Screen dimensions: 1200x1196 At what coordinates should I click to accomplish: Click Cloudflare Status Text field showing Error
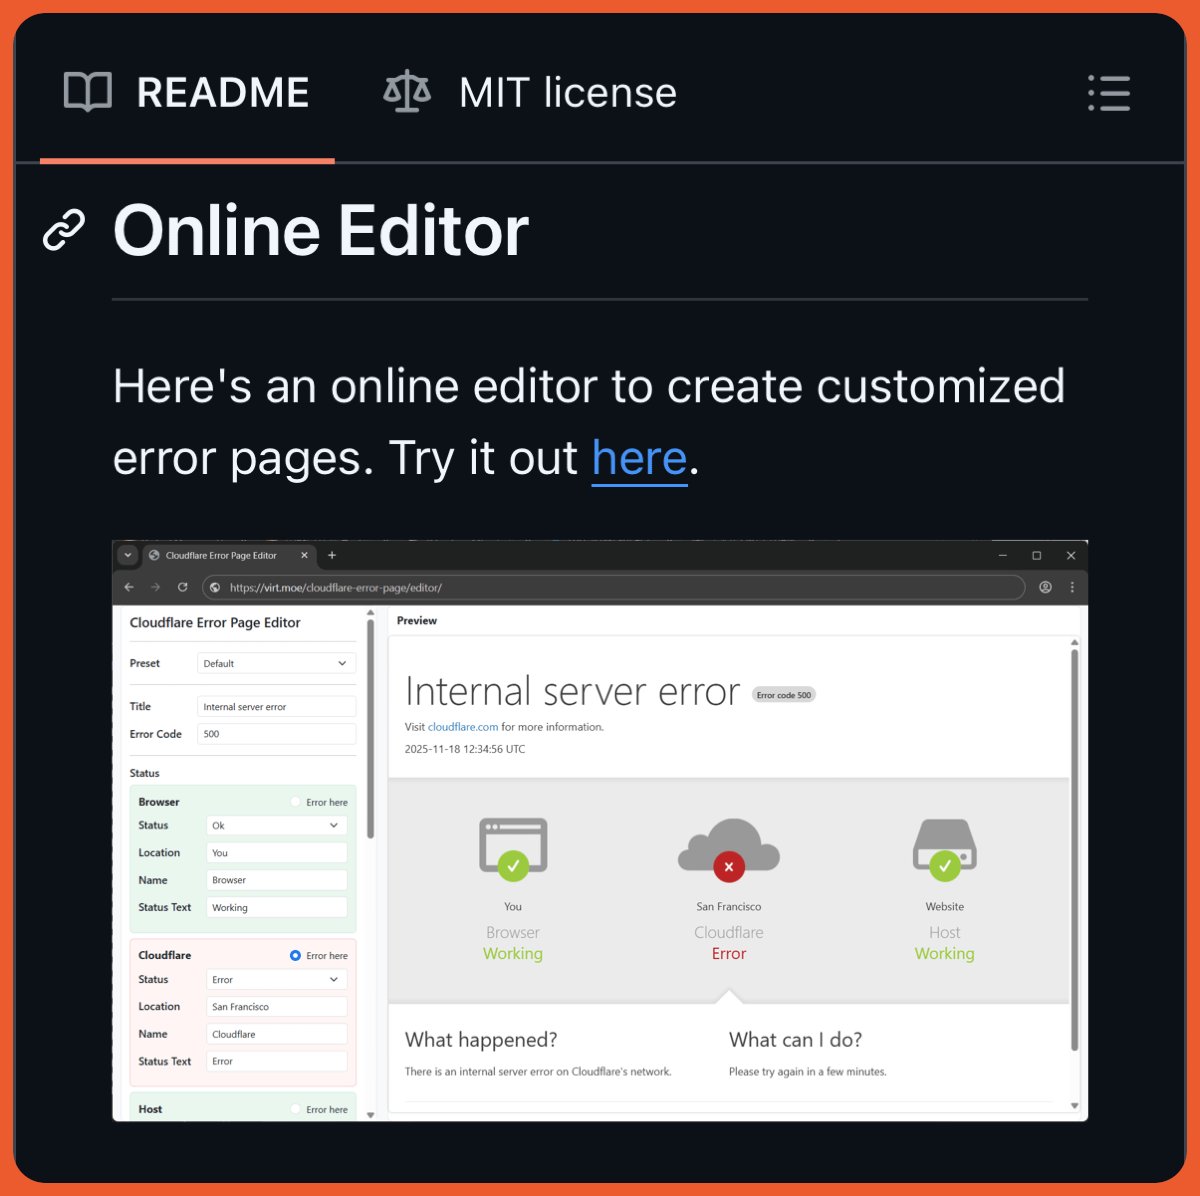[277, 1061]
